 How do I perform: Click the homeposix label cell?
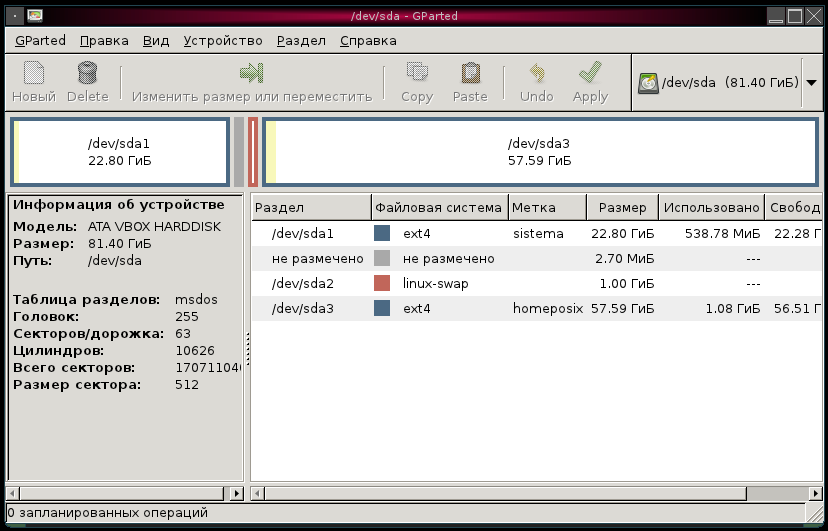click(548, 308)
